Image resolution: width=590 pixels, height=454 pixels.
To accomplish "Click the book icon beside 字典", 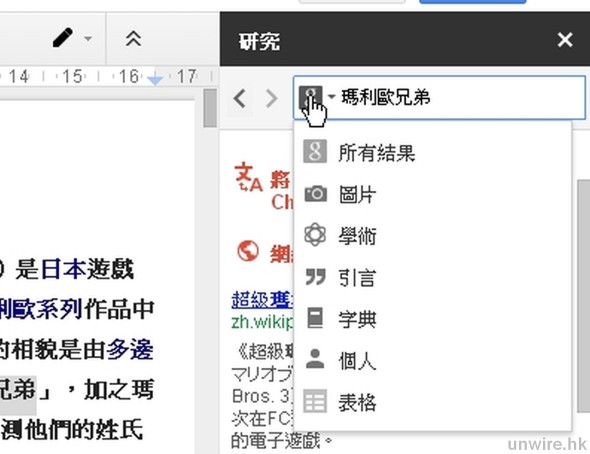I will [315, 318].
